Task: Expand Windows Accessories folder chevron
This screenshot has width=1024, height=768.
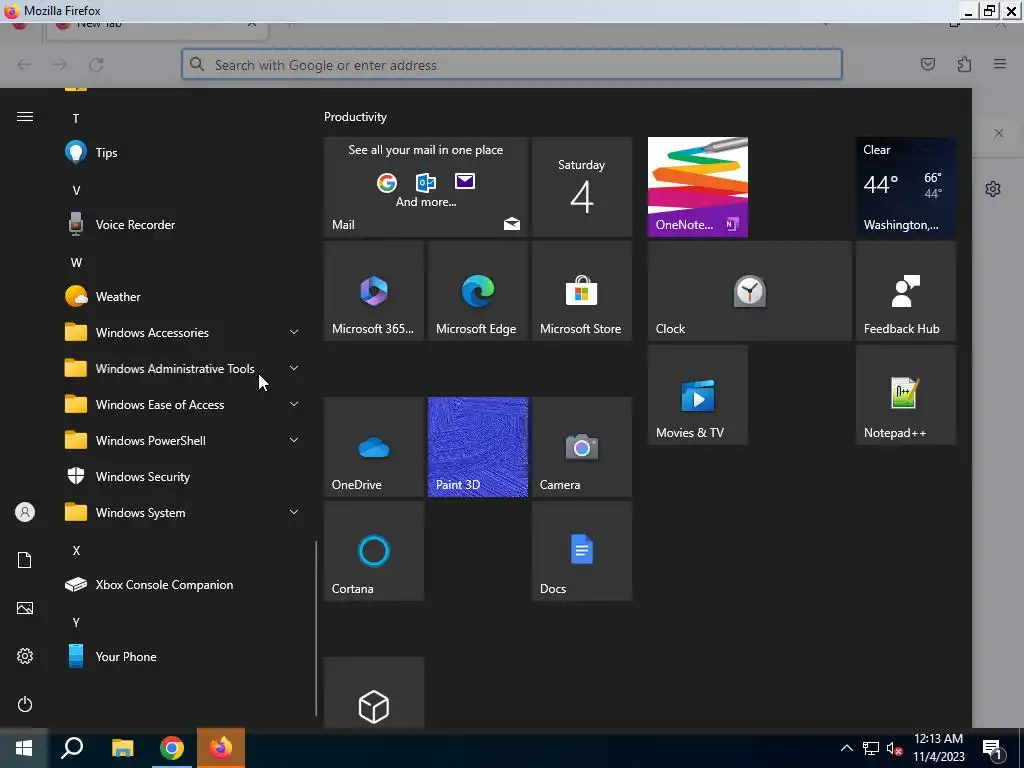Action: tap(294, 332)
